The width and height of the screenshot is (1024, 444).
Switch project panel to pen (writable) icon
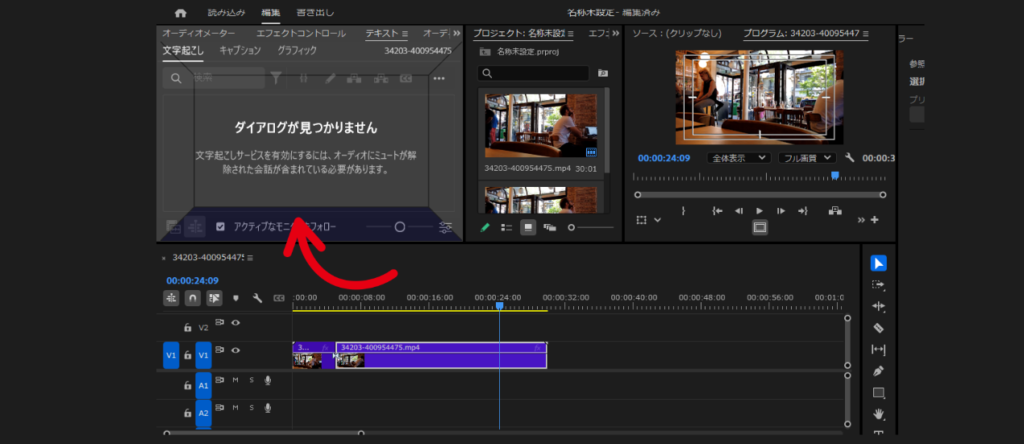(x=486, y=227)
